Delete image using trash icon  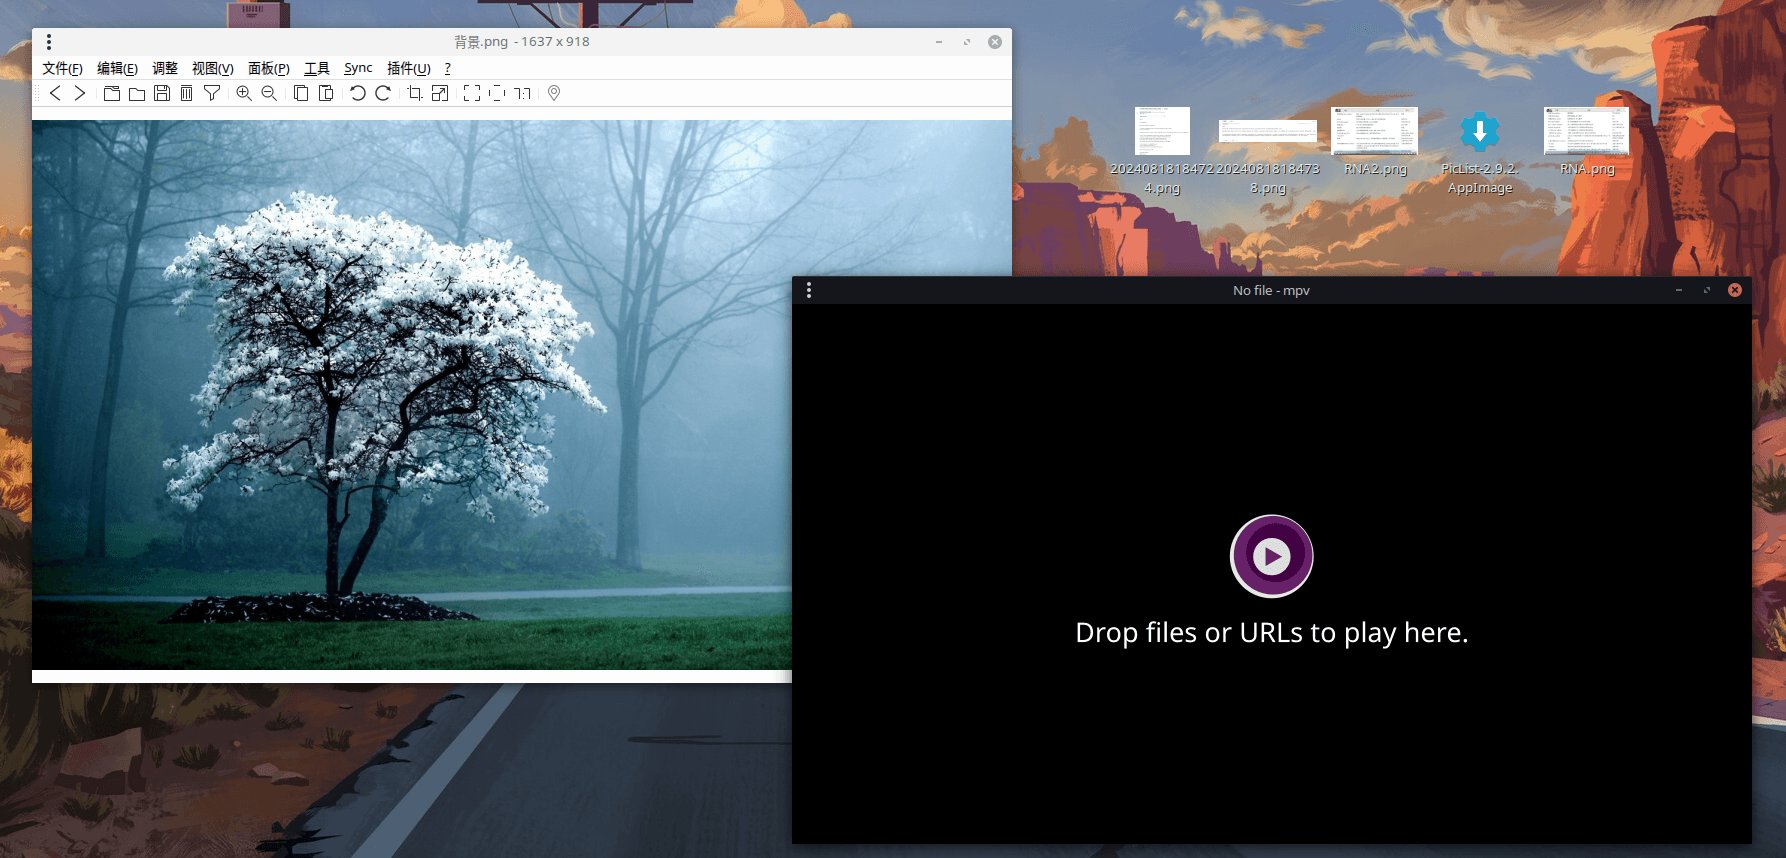[186, 93]
